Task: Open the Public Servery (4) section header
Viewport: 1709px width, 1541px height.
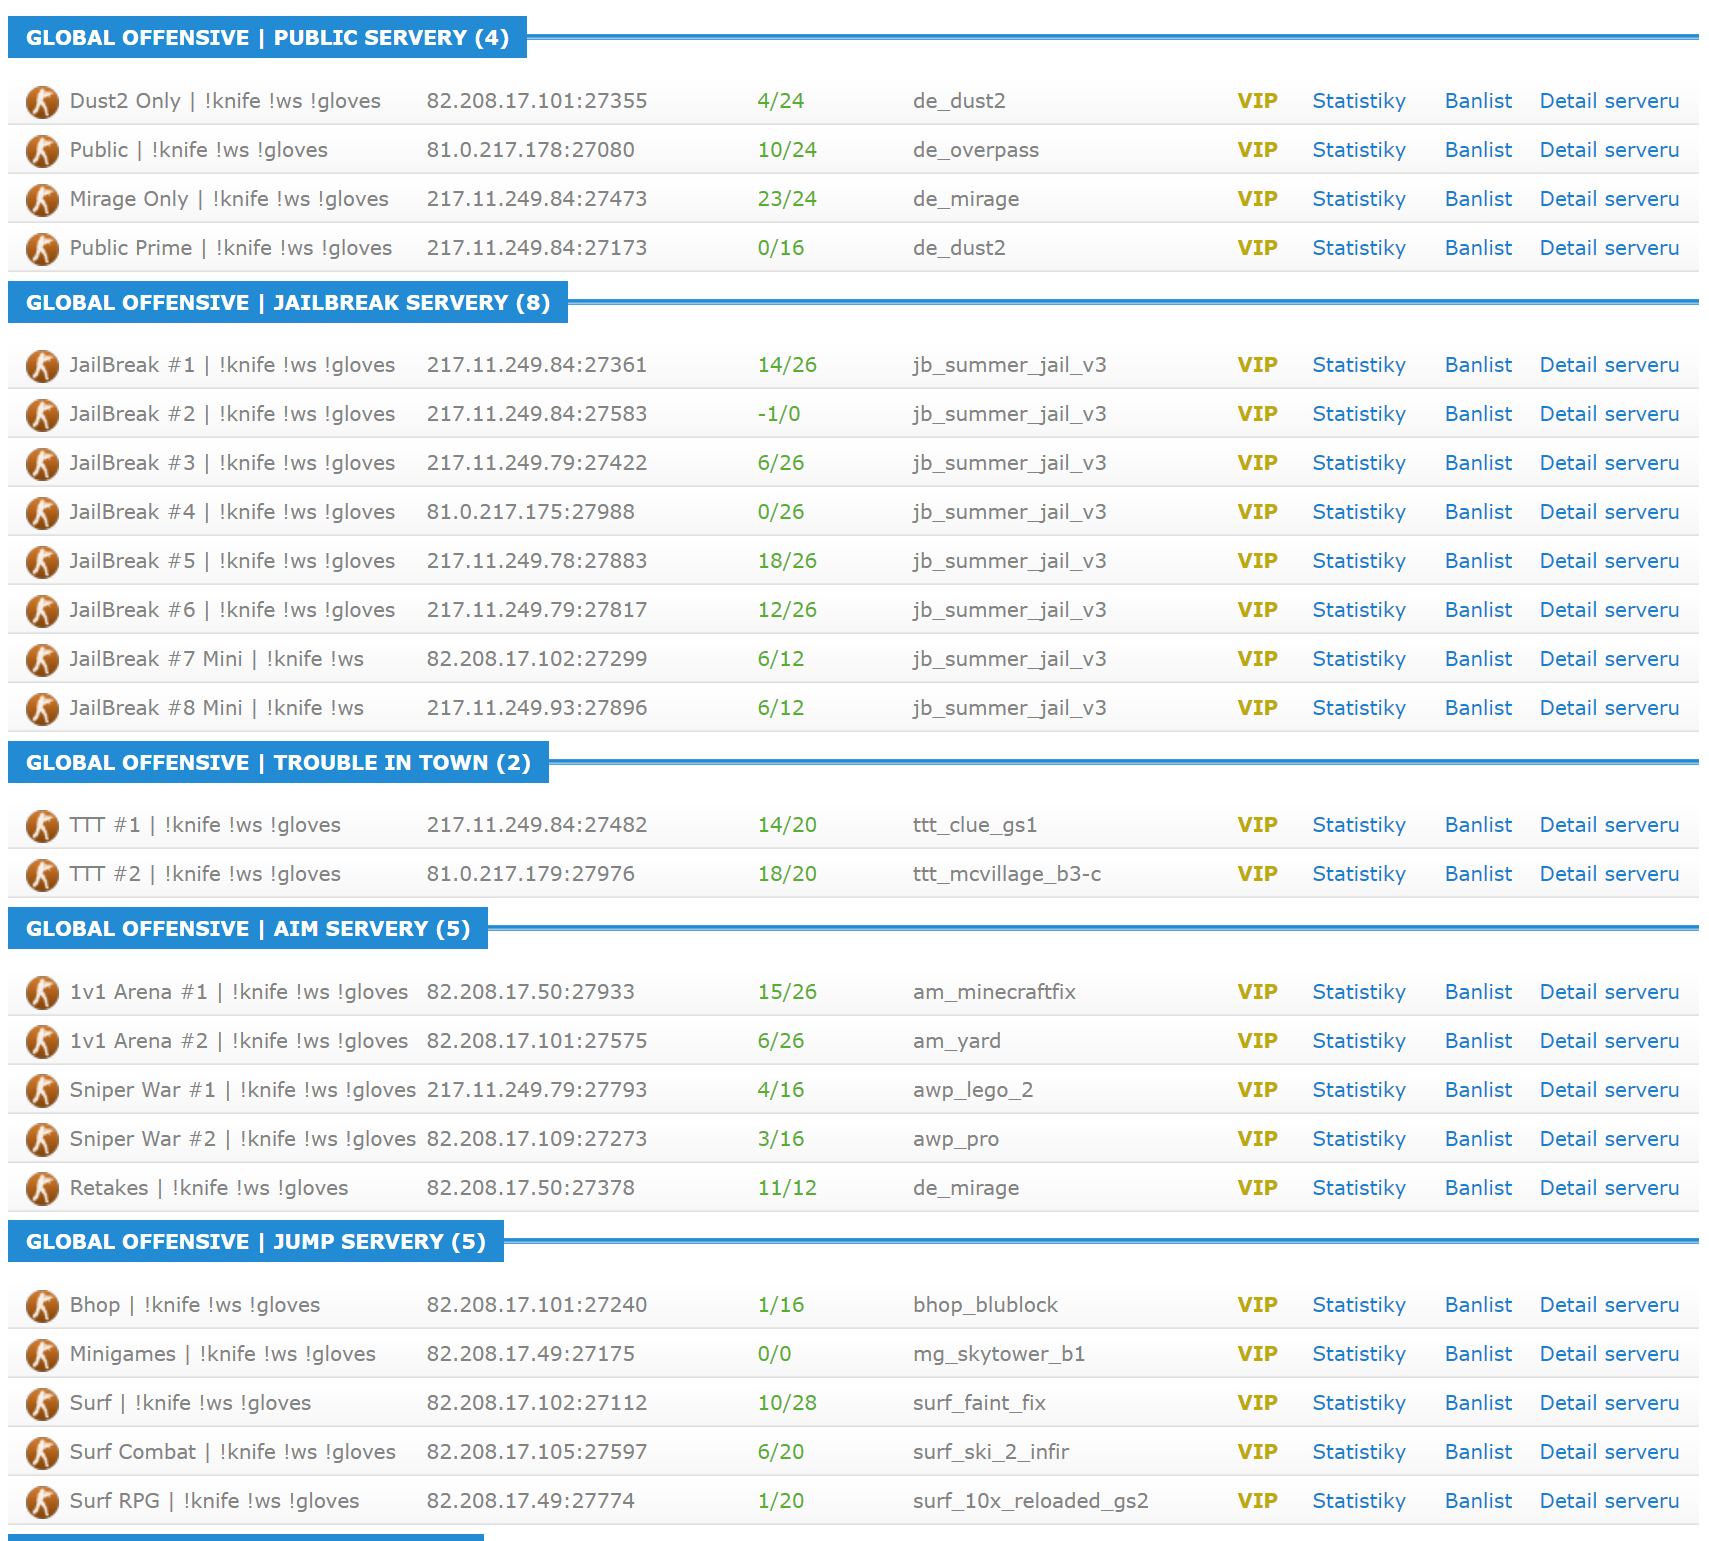Action: (x=267, y=37)
